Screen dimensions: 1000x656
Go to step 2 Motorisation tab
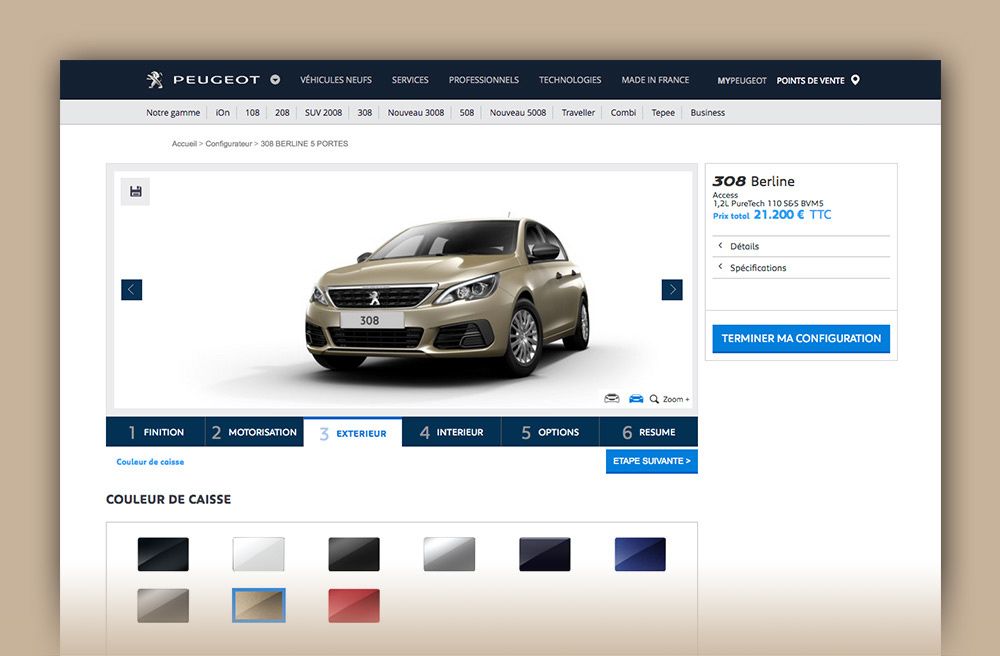click(x=254, y=432)
